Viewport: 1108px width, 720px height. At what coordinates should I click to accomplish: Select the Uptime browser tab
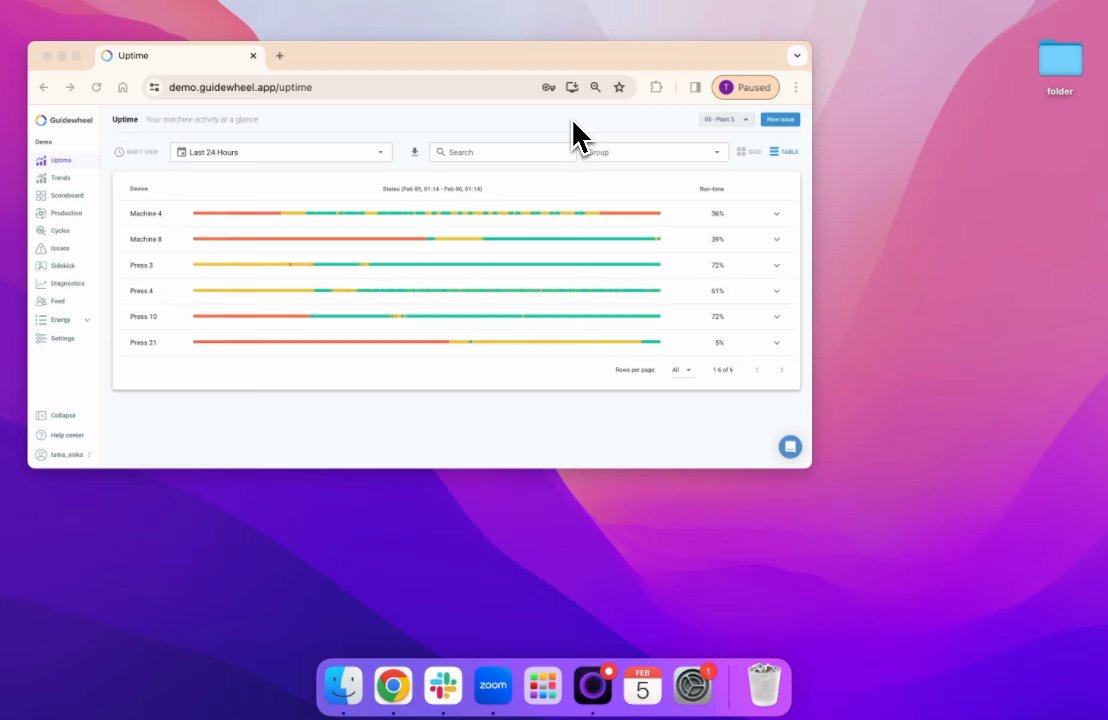click(x=179, y=56)
